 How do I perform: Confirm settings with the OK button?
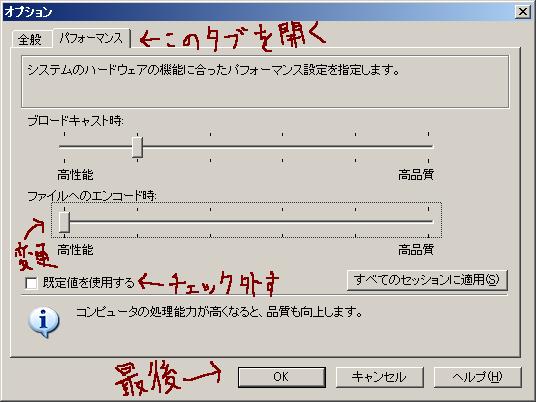282,377
